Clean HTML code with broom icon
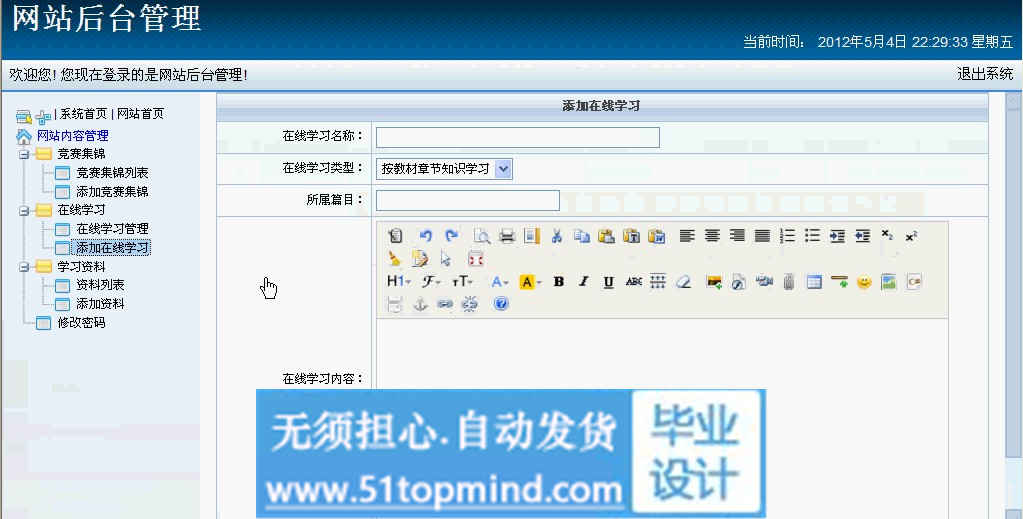 click(395, 259)
